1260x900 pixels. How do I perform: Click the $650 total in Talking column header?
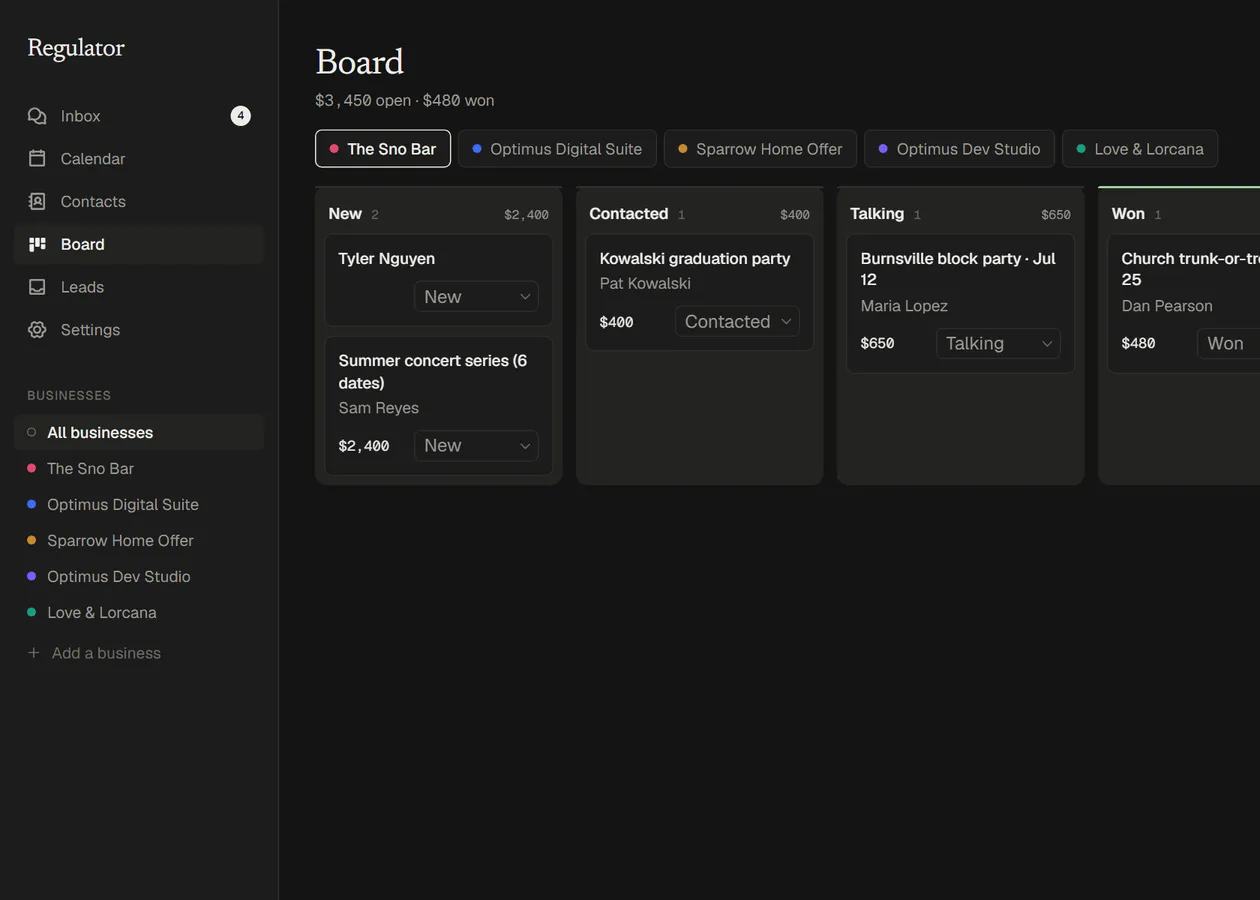coord(1056,215)
